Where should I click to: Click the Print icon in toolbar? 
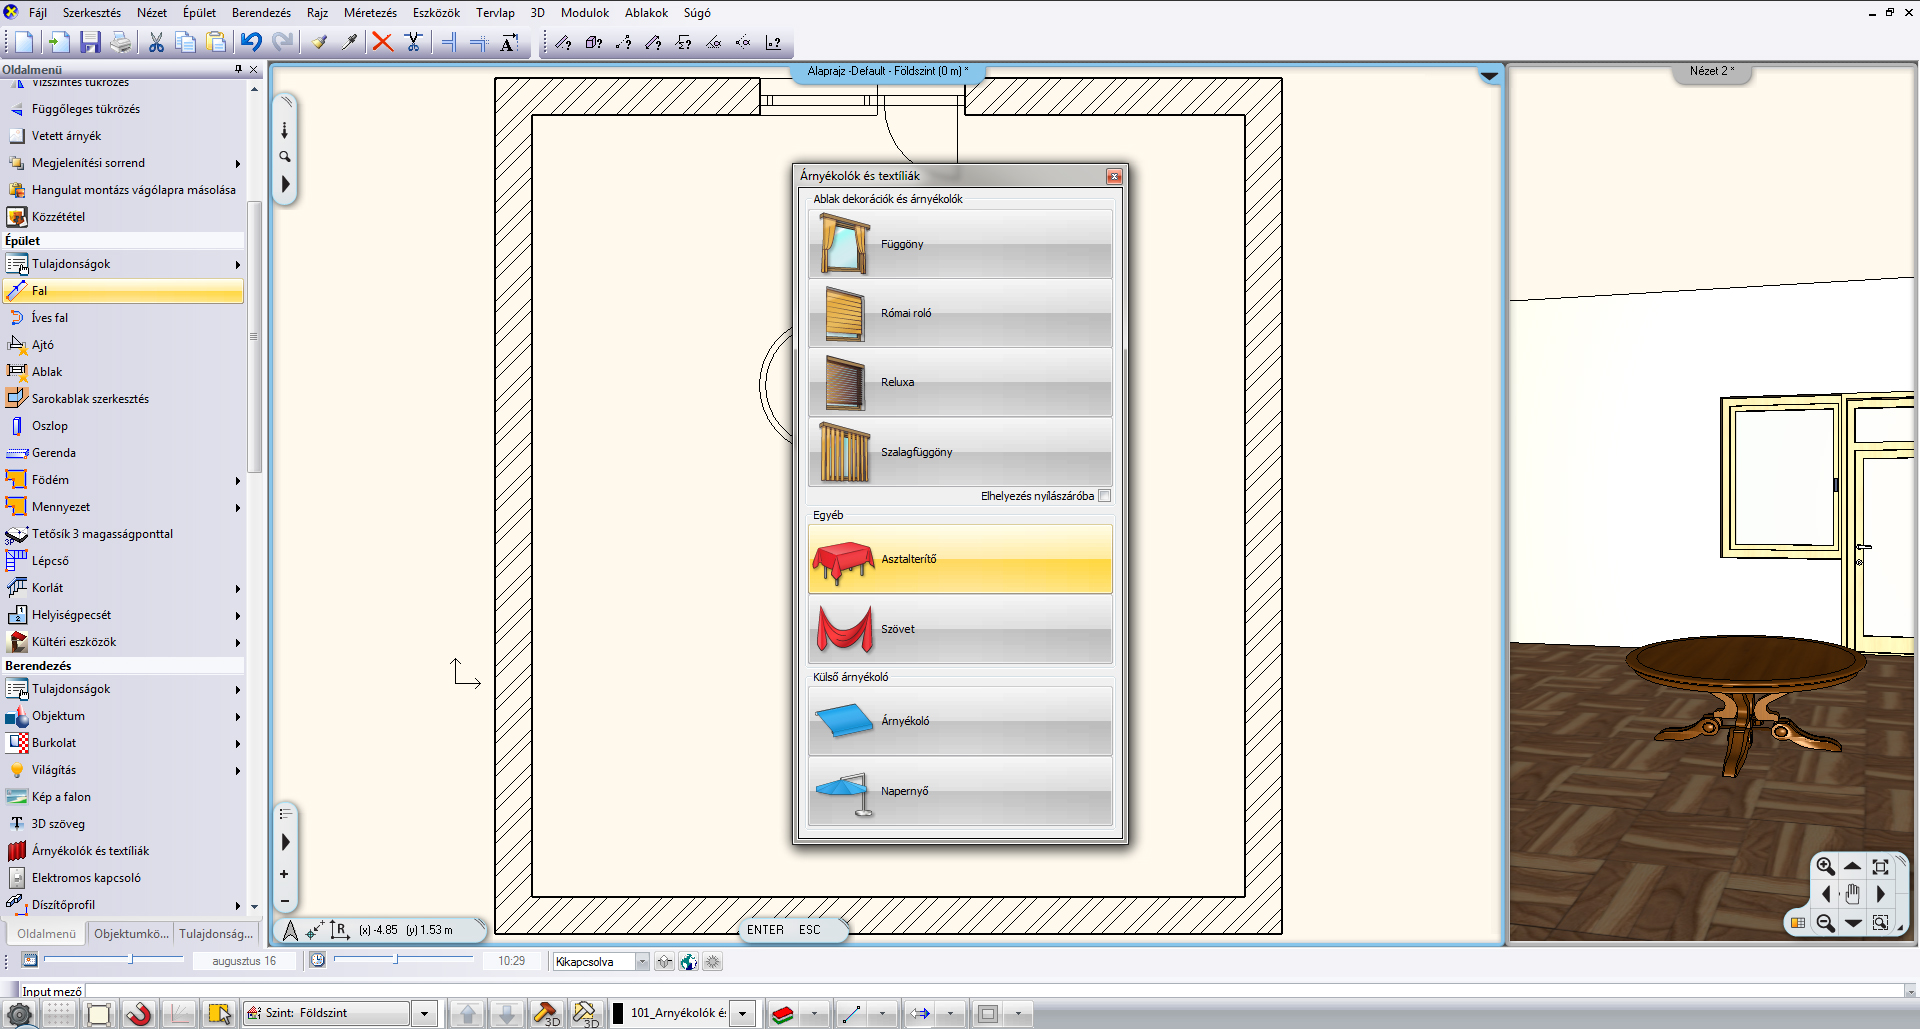[121, 42]
